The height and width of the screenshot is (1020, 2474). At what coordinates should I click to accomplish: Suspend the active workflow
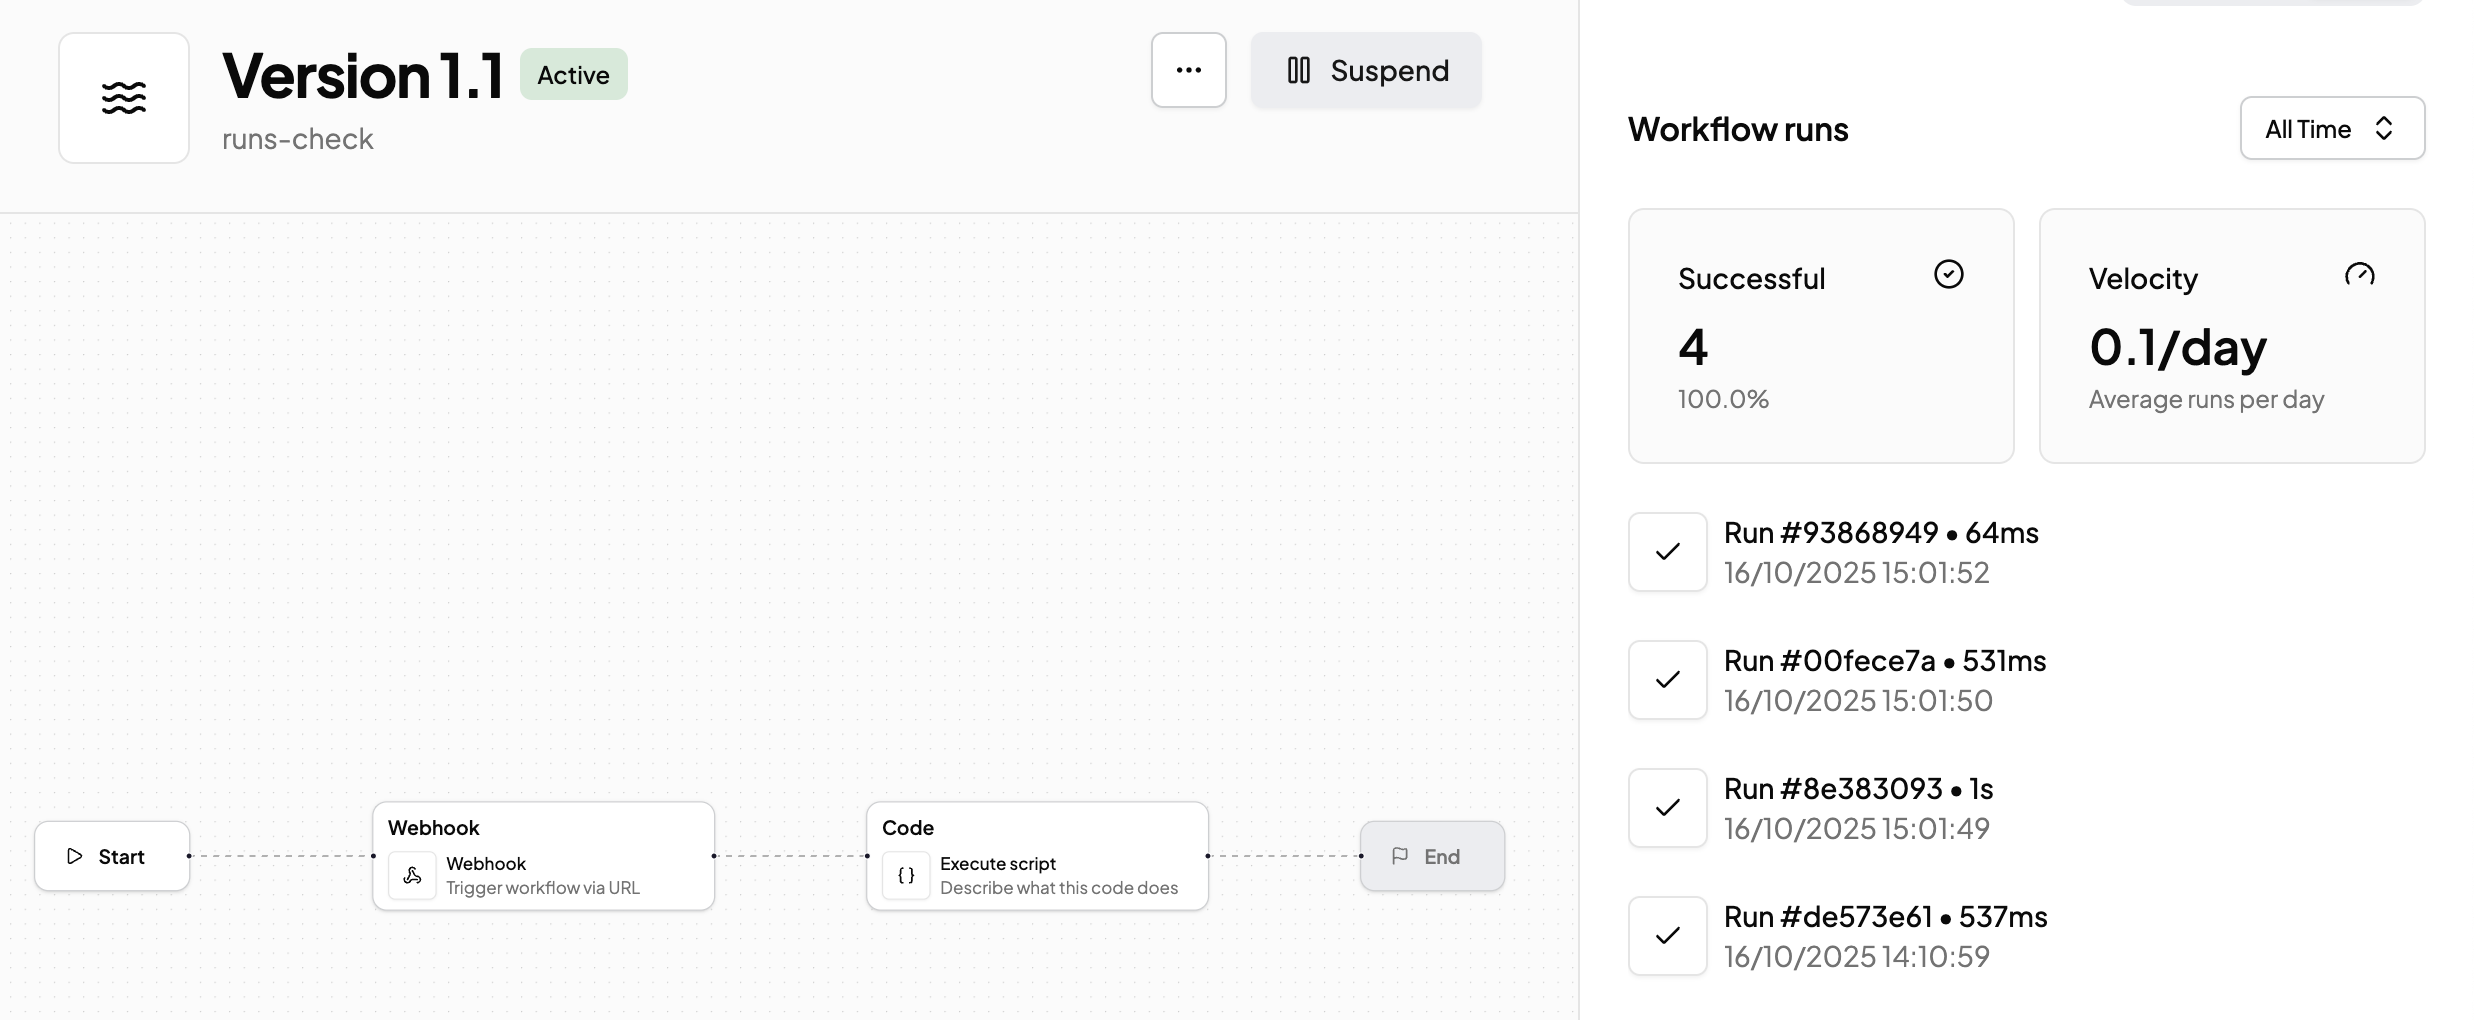pos(1366,70)
